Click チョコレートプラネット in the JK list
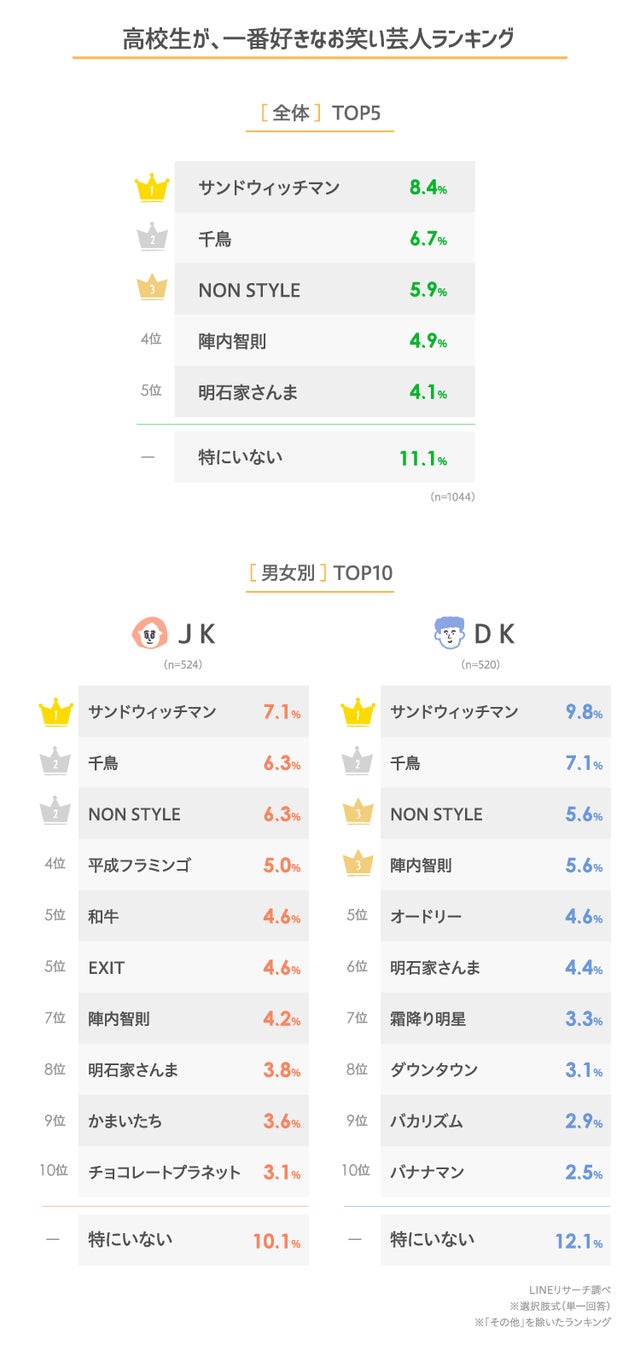The image size is (640, 1350). point(164,1172)
